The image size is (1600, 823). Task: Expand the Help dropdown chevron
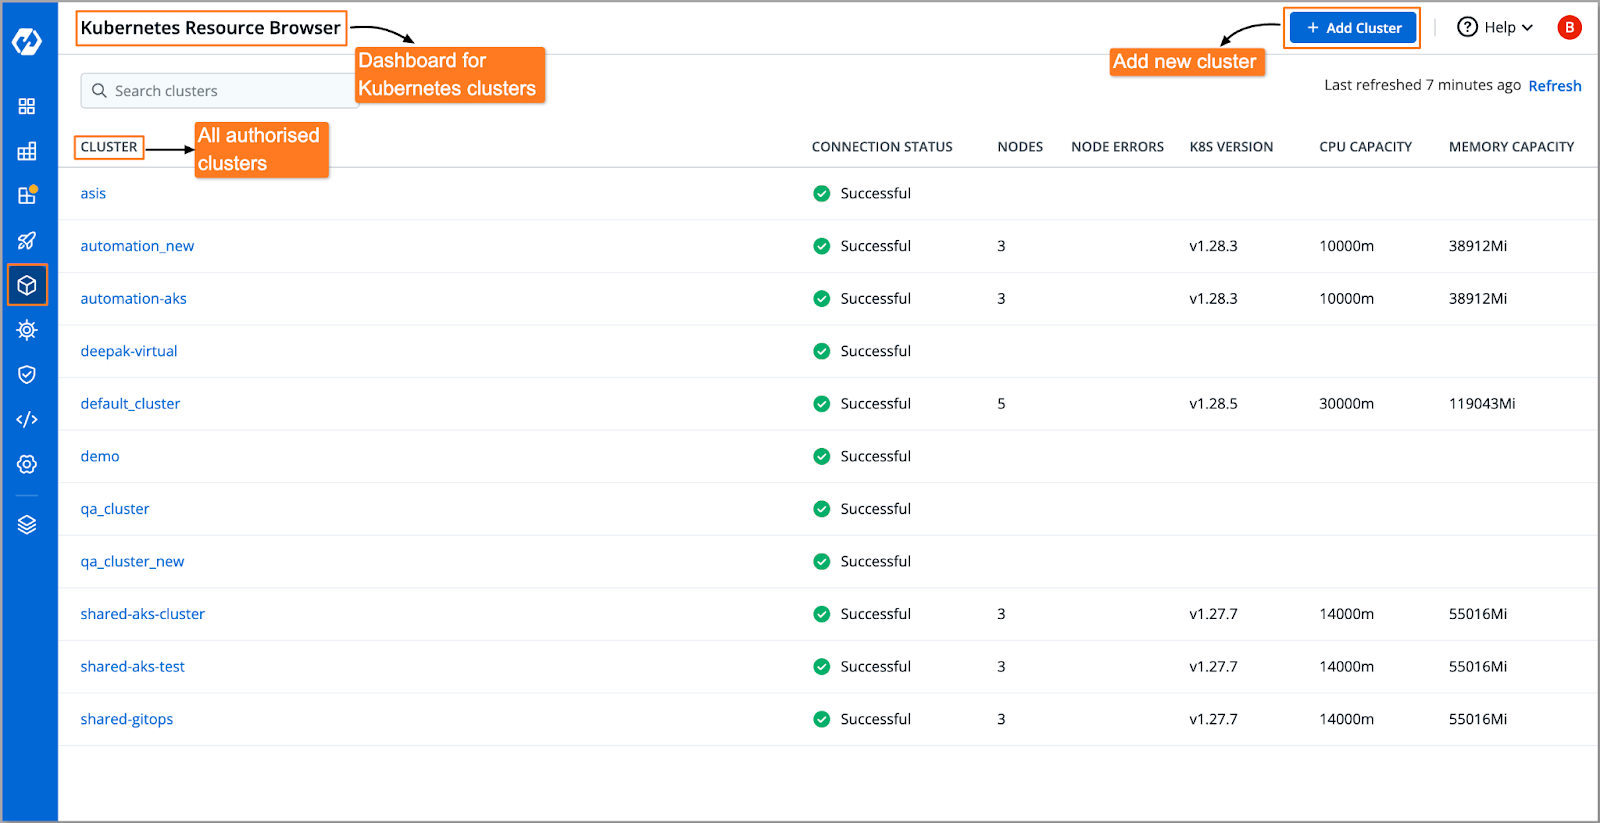[x=1527, y=28]
